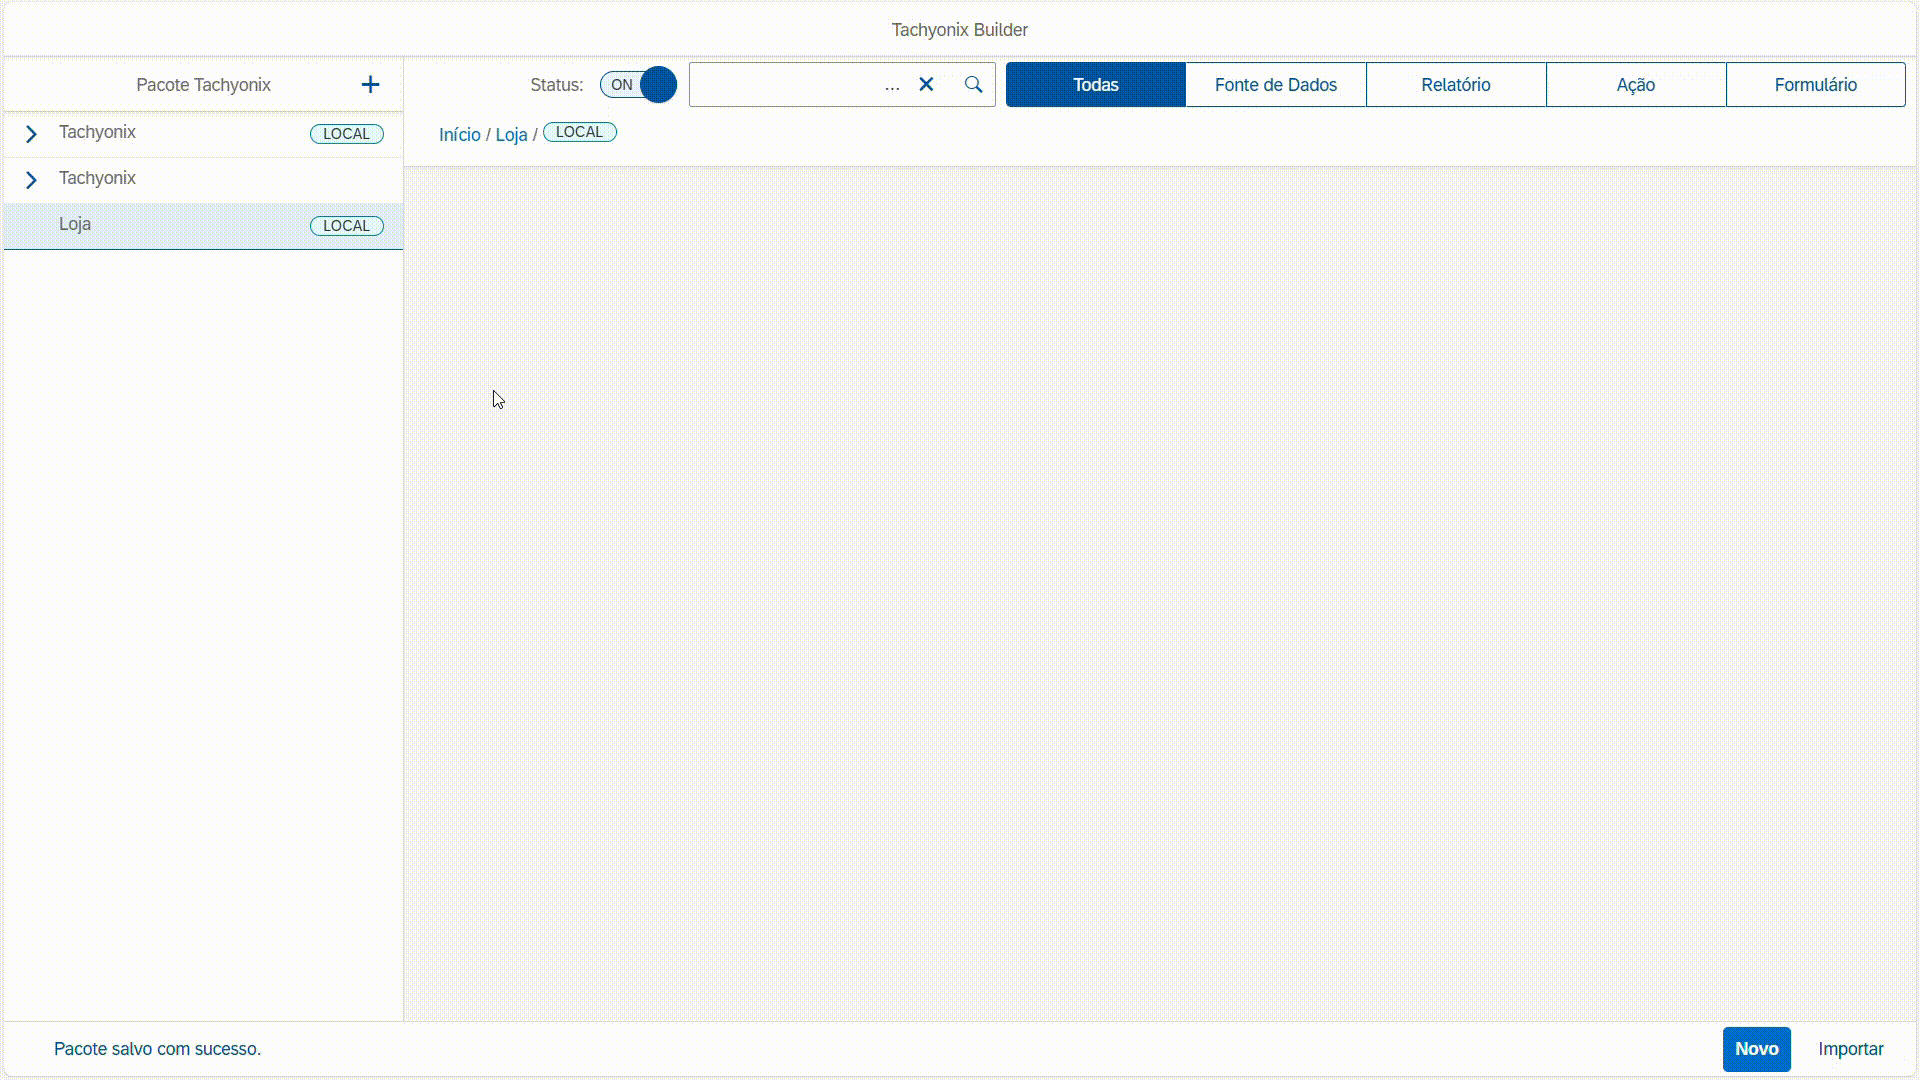The height and width of the screenshot is (1080, 1920).
Task: Expand the second Tachyonix package
Action: [31, 180]
